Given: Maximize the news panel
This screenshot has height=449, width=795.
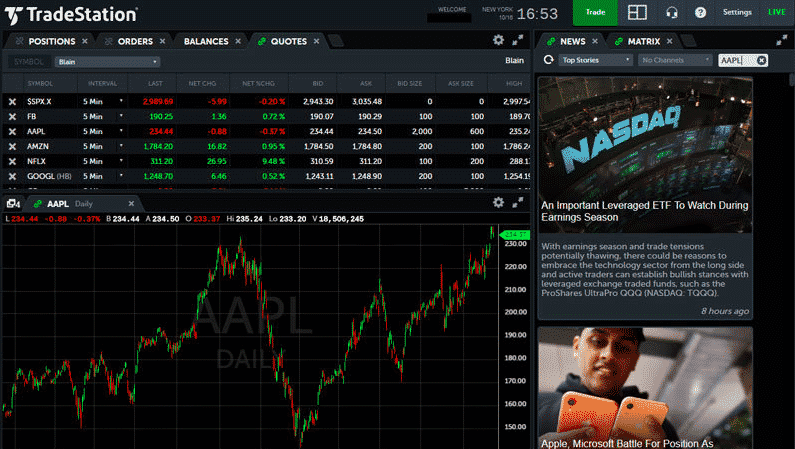Looking at the screenshot, I should [x=782, y=40].
